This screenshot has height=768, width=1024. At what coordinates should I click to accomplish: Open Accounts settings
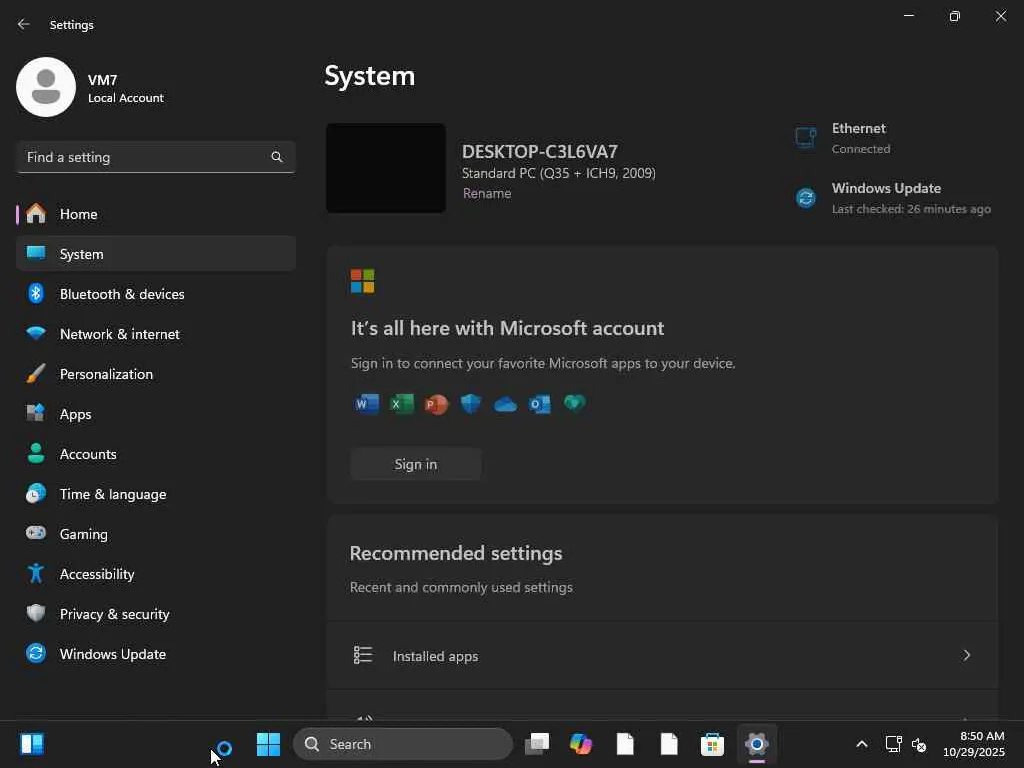click(x=155, y=454)
